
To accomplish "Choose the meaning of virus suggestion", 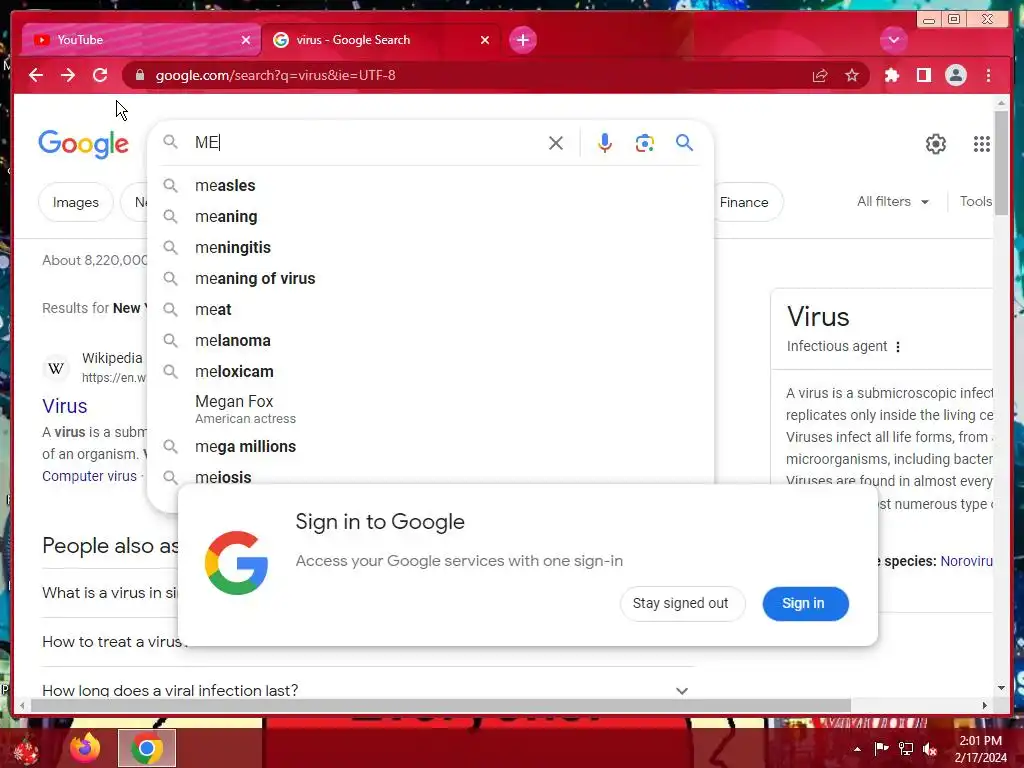I will pos(431,278).
